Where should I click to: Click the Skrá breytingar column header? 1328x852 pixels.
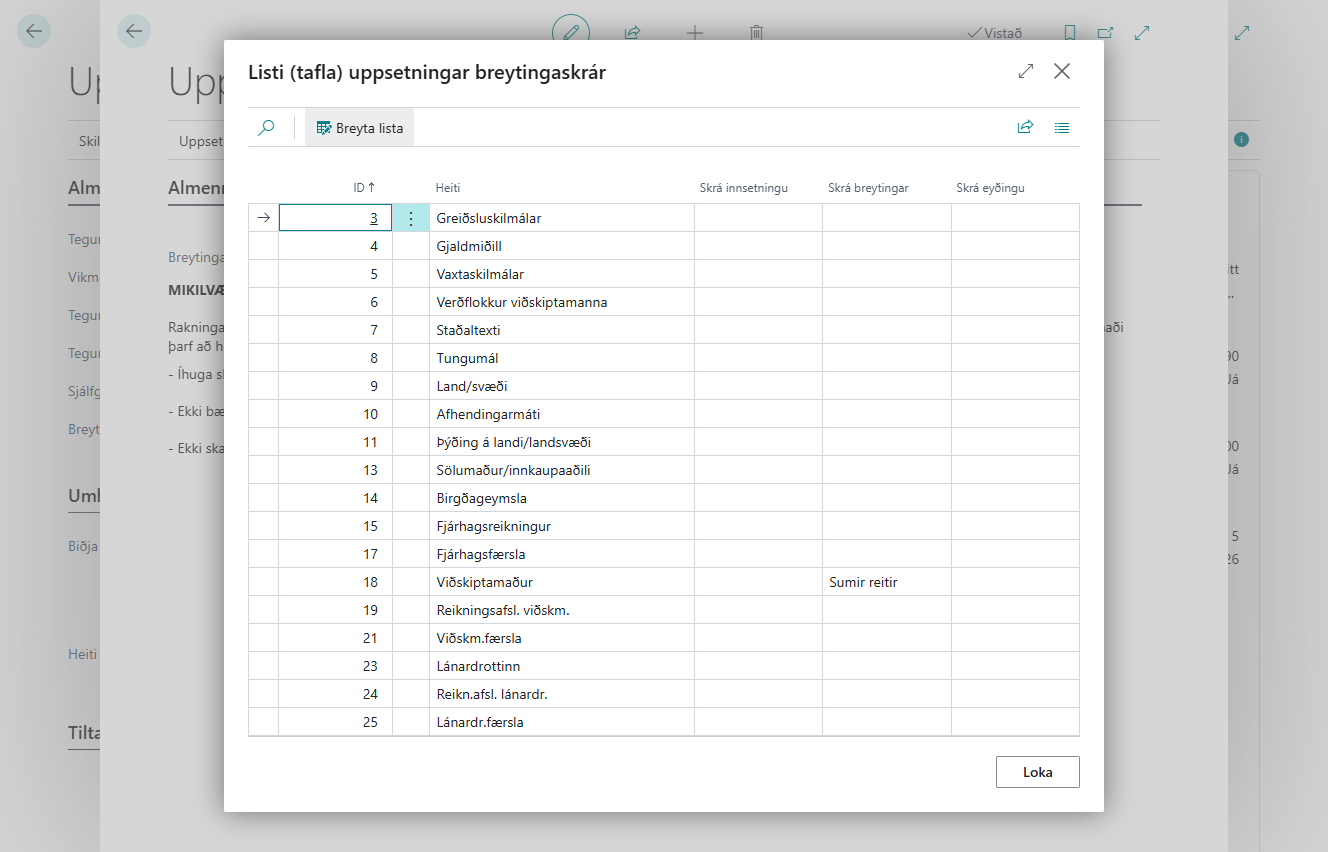click(x=868, y=187)
